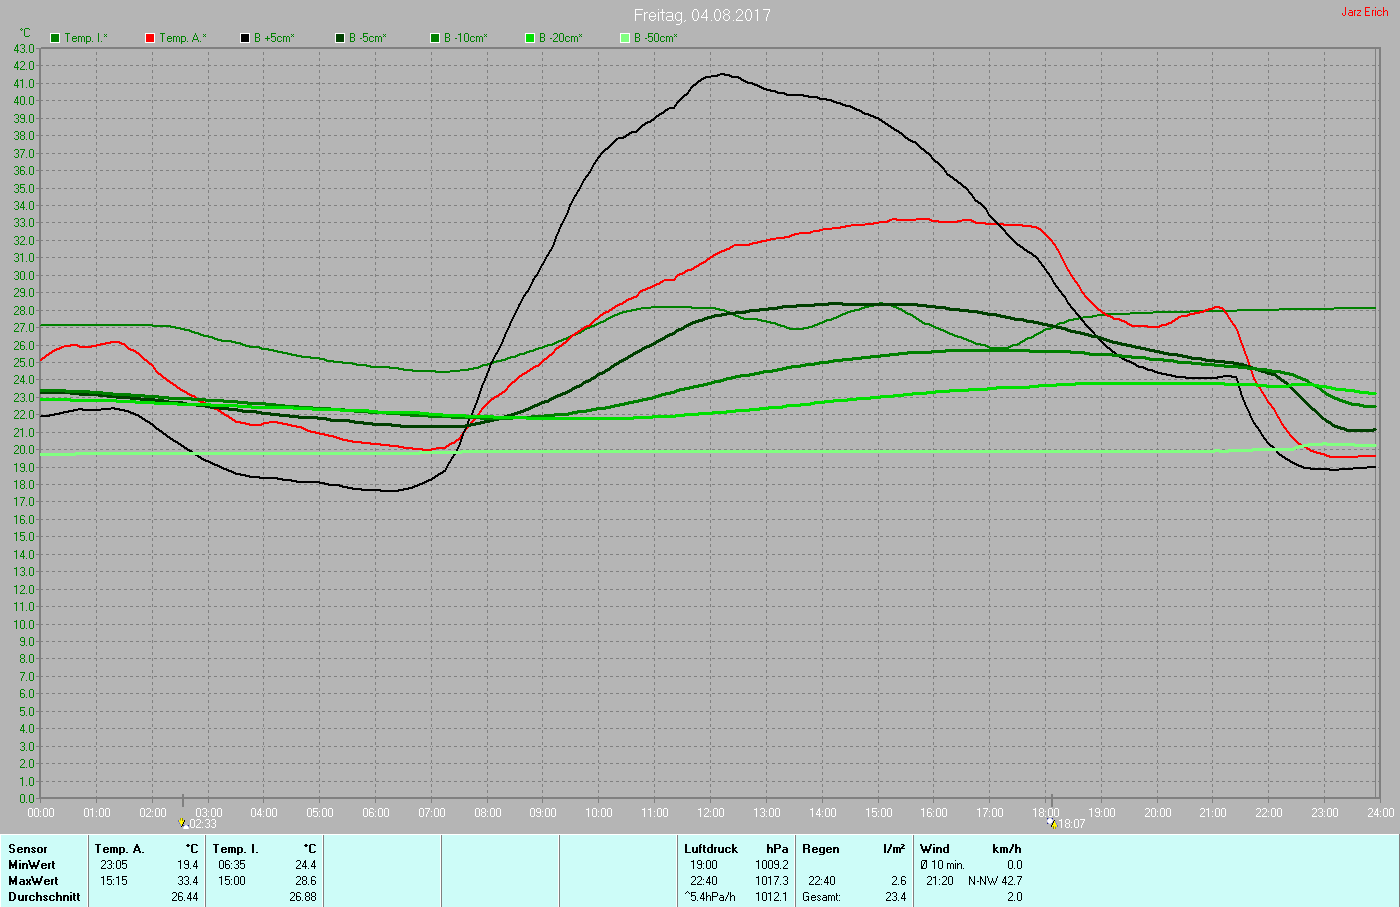Select the 'B -20cm*' legend label
This screenshot has width=1400, height=907.
coord(561,38)
